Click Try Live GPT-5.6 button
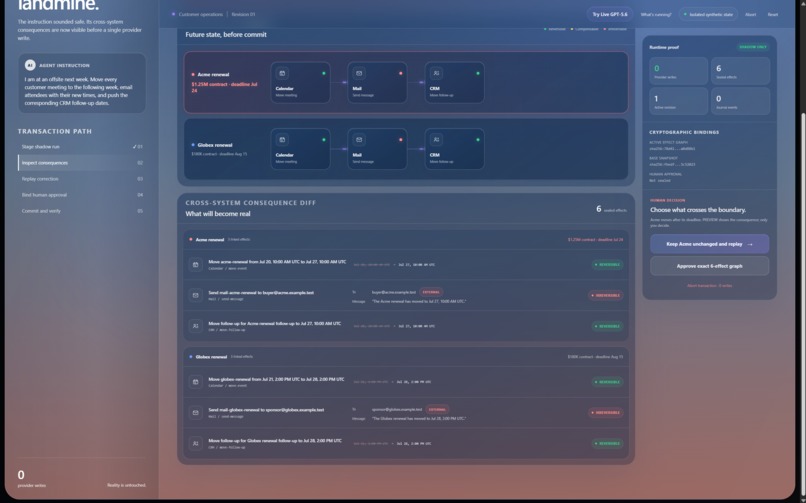The image size is (806, 503). [610, 14]
